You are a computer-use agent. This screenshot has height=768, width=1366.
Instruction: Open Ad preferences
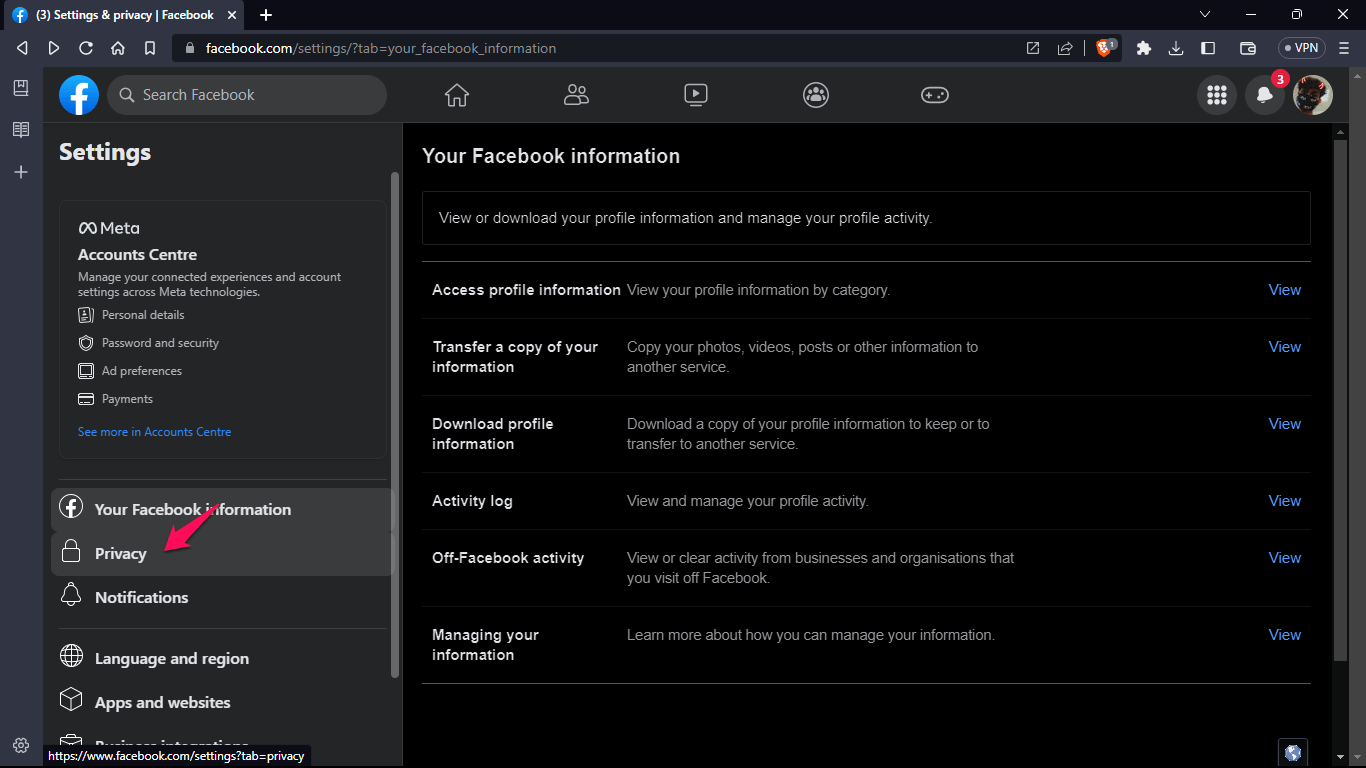coord(142,370)
